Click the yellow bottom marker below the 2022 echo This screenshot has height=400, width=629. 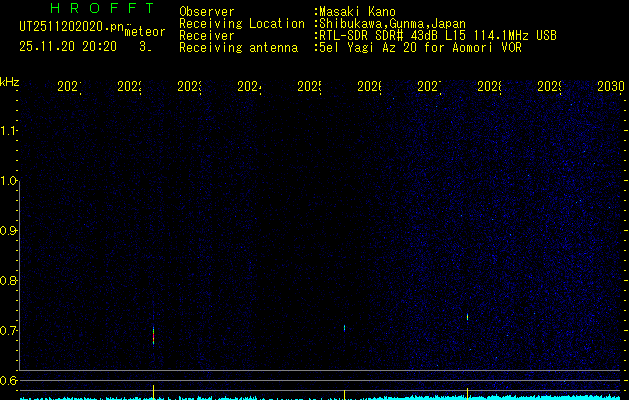154,392
